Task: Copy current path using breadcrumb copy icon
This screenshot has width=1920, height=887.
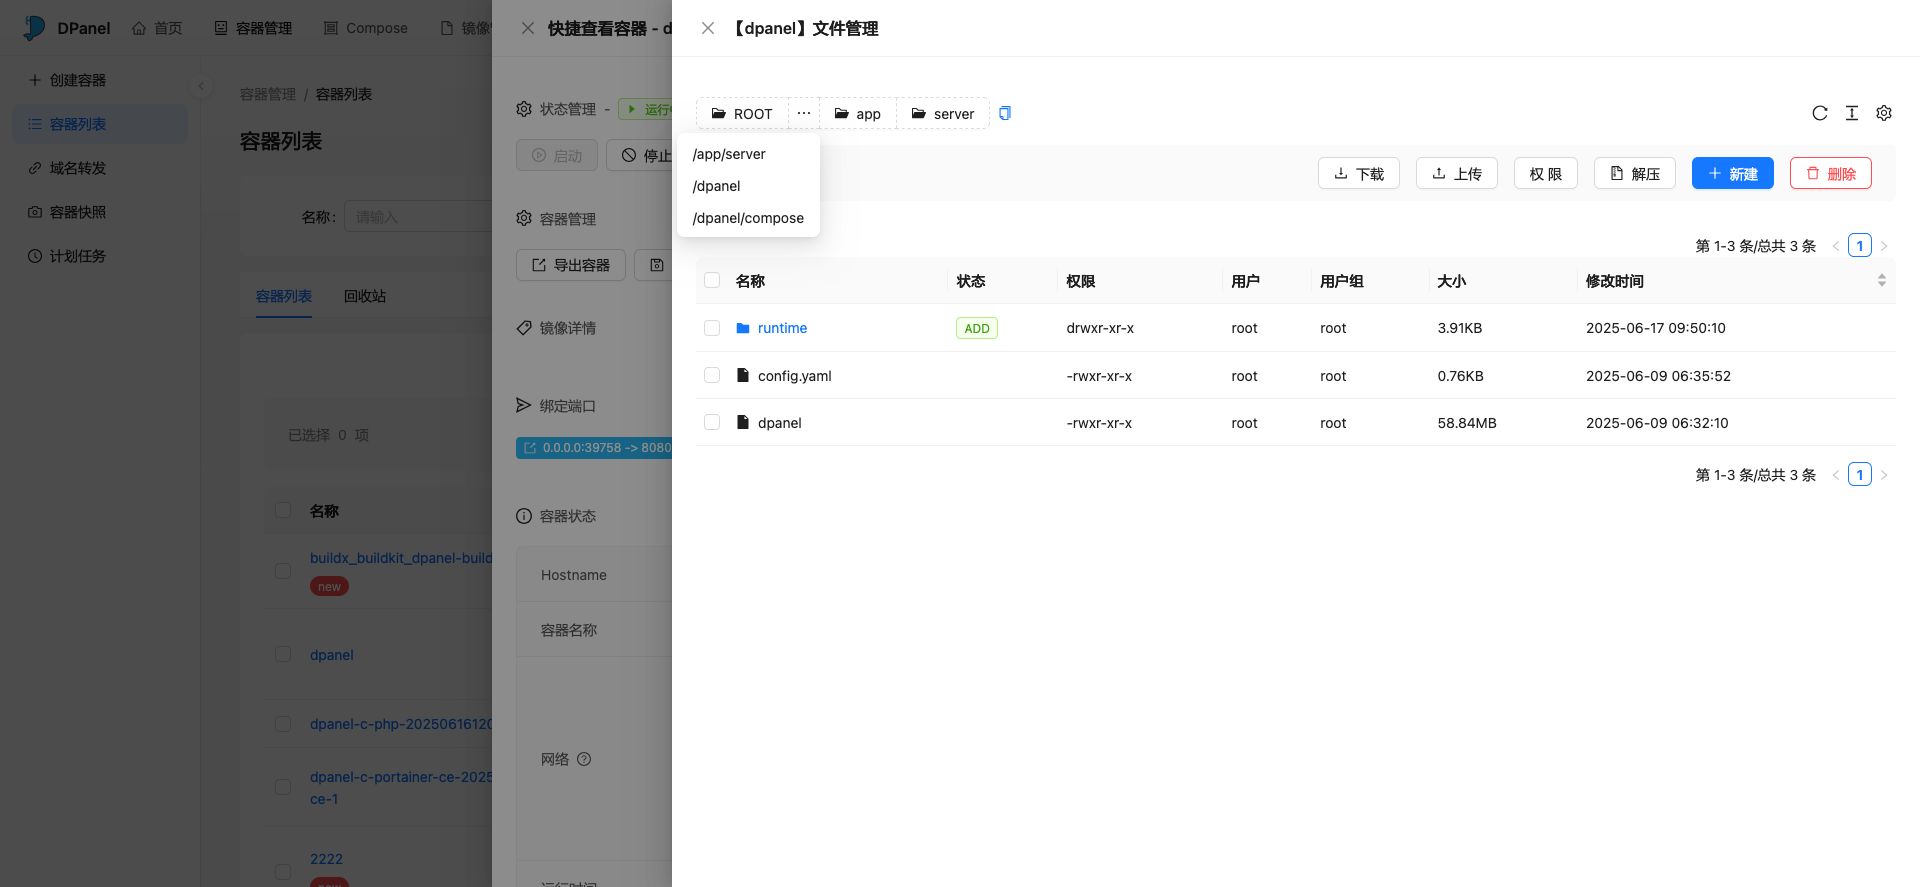Action: point(1005,113)
